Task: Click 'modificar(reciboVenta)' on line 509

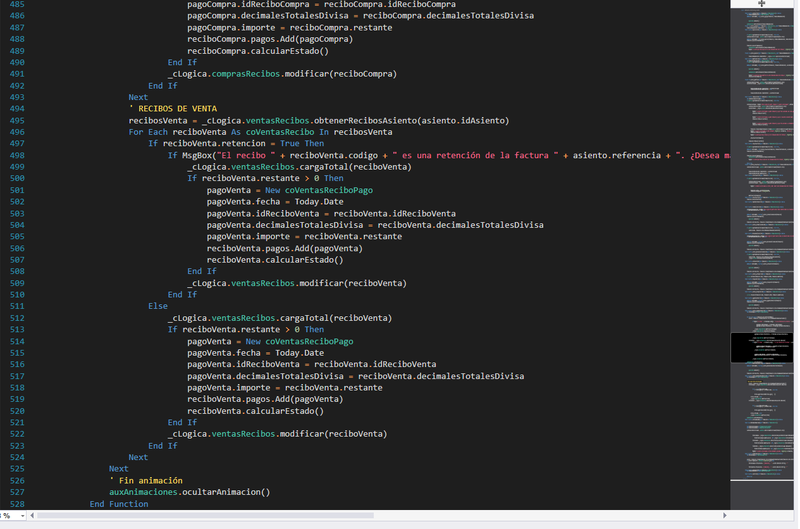Action: pos(353,283)
